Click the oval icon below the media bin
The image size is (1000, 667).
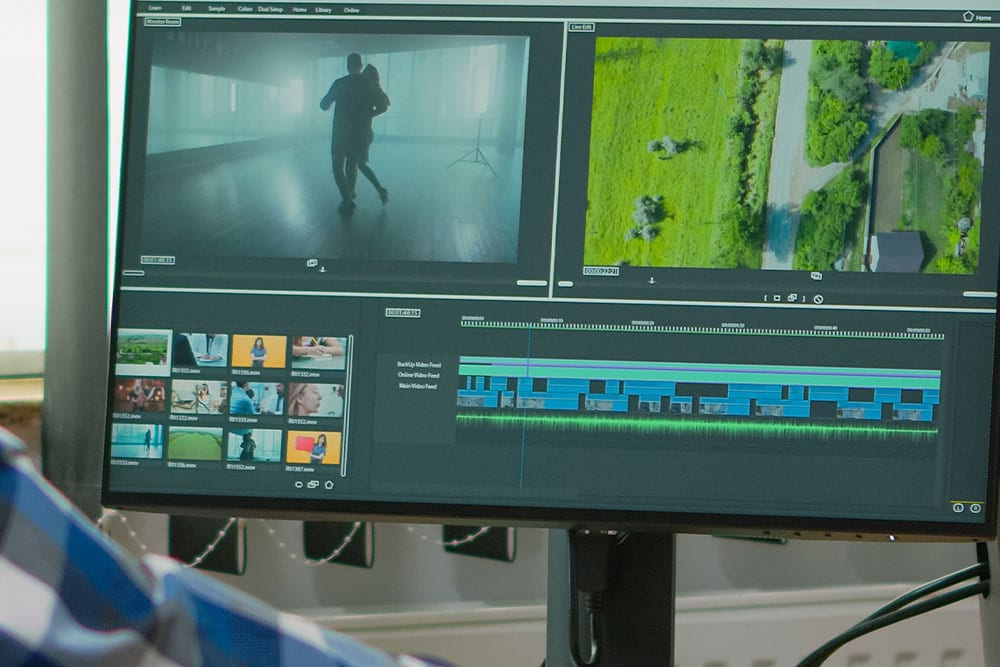(x=298, y=485)
